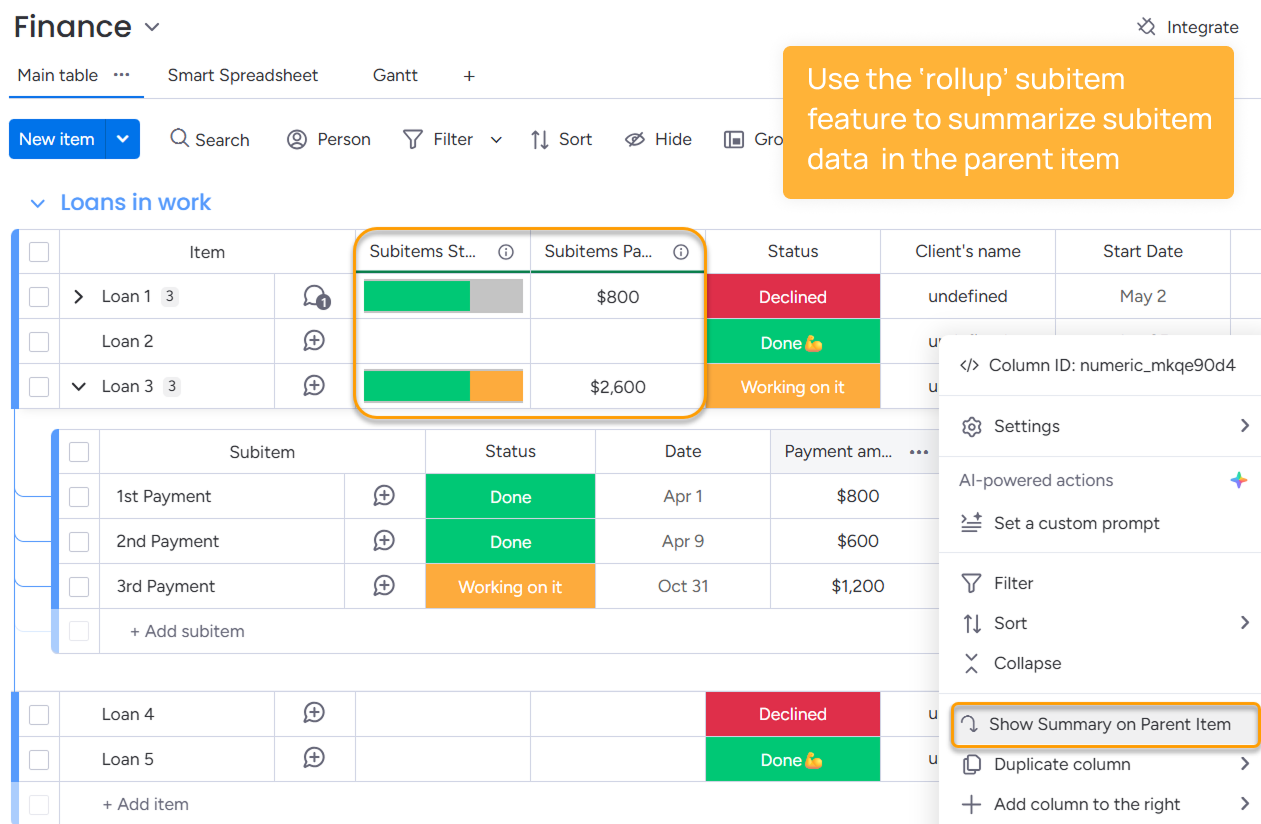This screenshot has width=1261, height=824.
Task: Click the Integrate plug icon
Action: [1146, 27]
